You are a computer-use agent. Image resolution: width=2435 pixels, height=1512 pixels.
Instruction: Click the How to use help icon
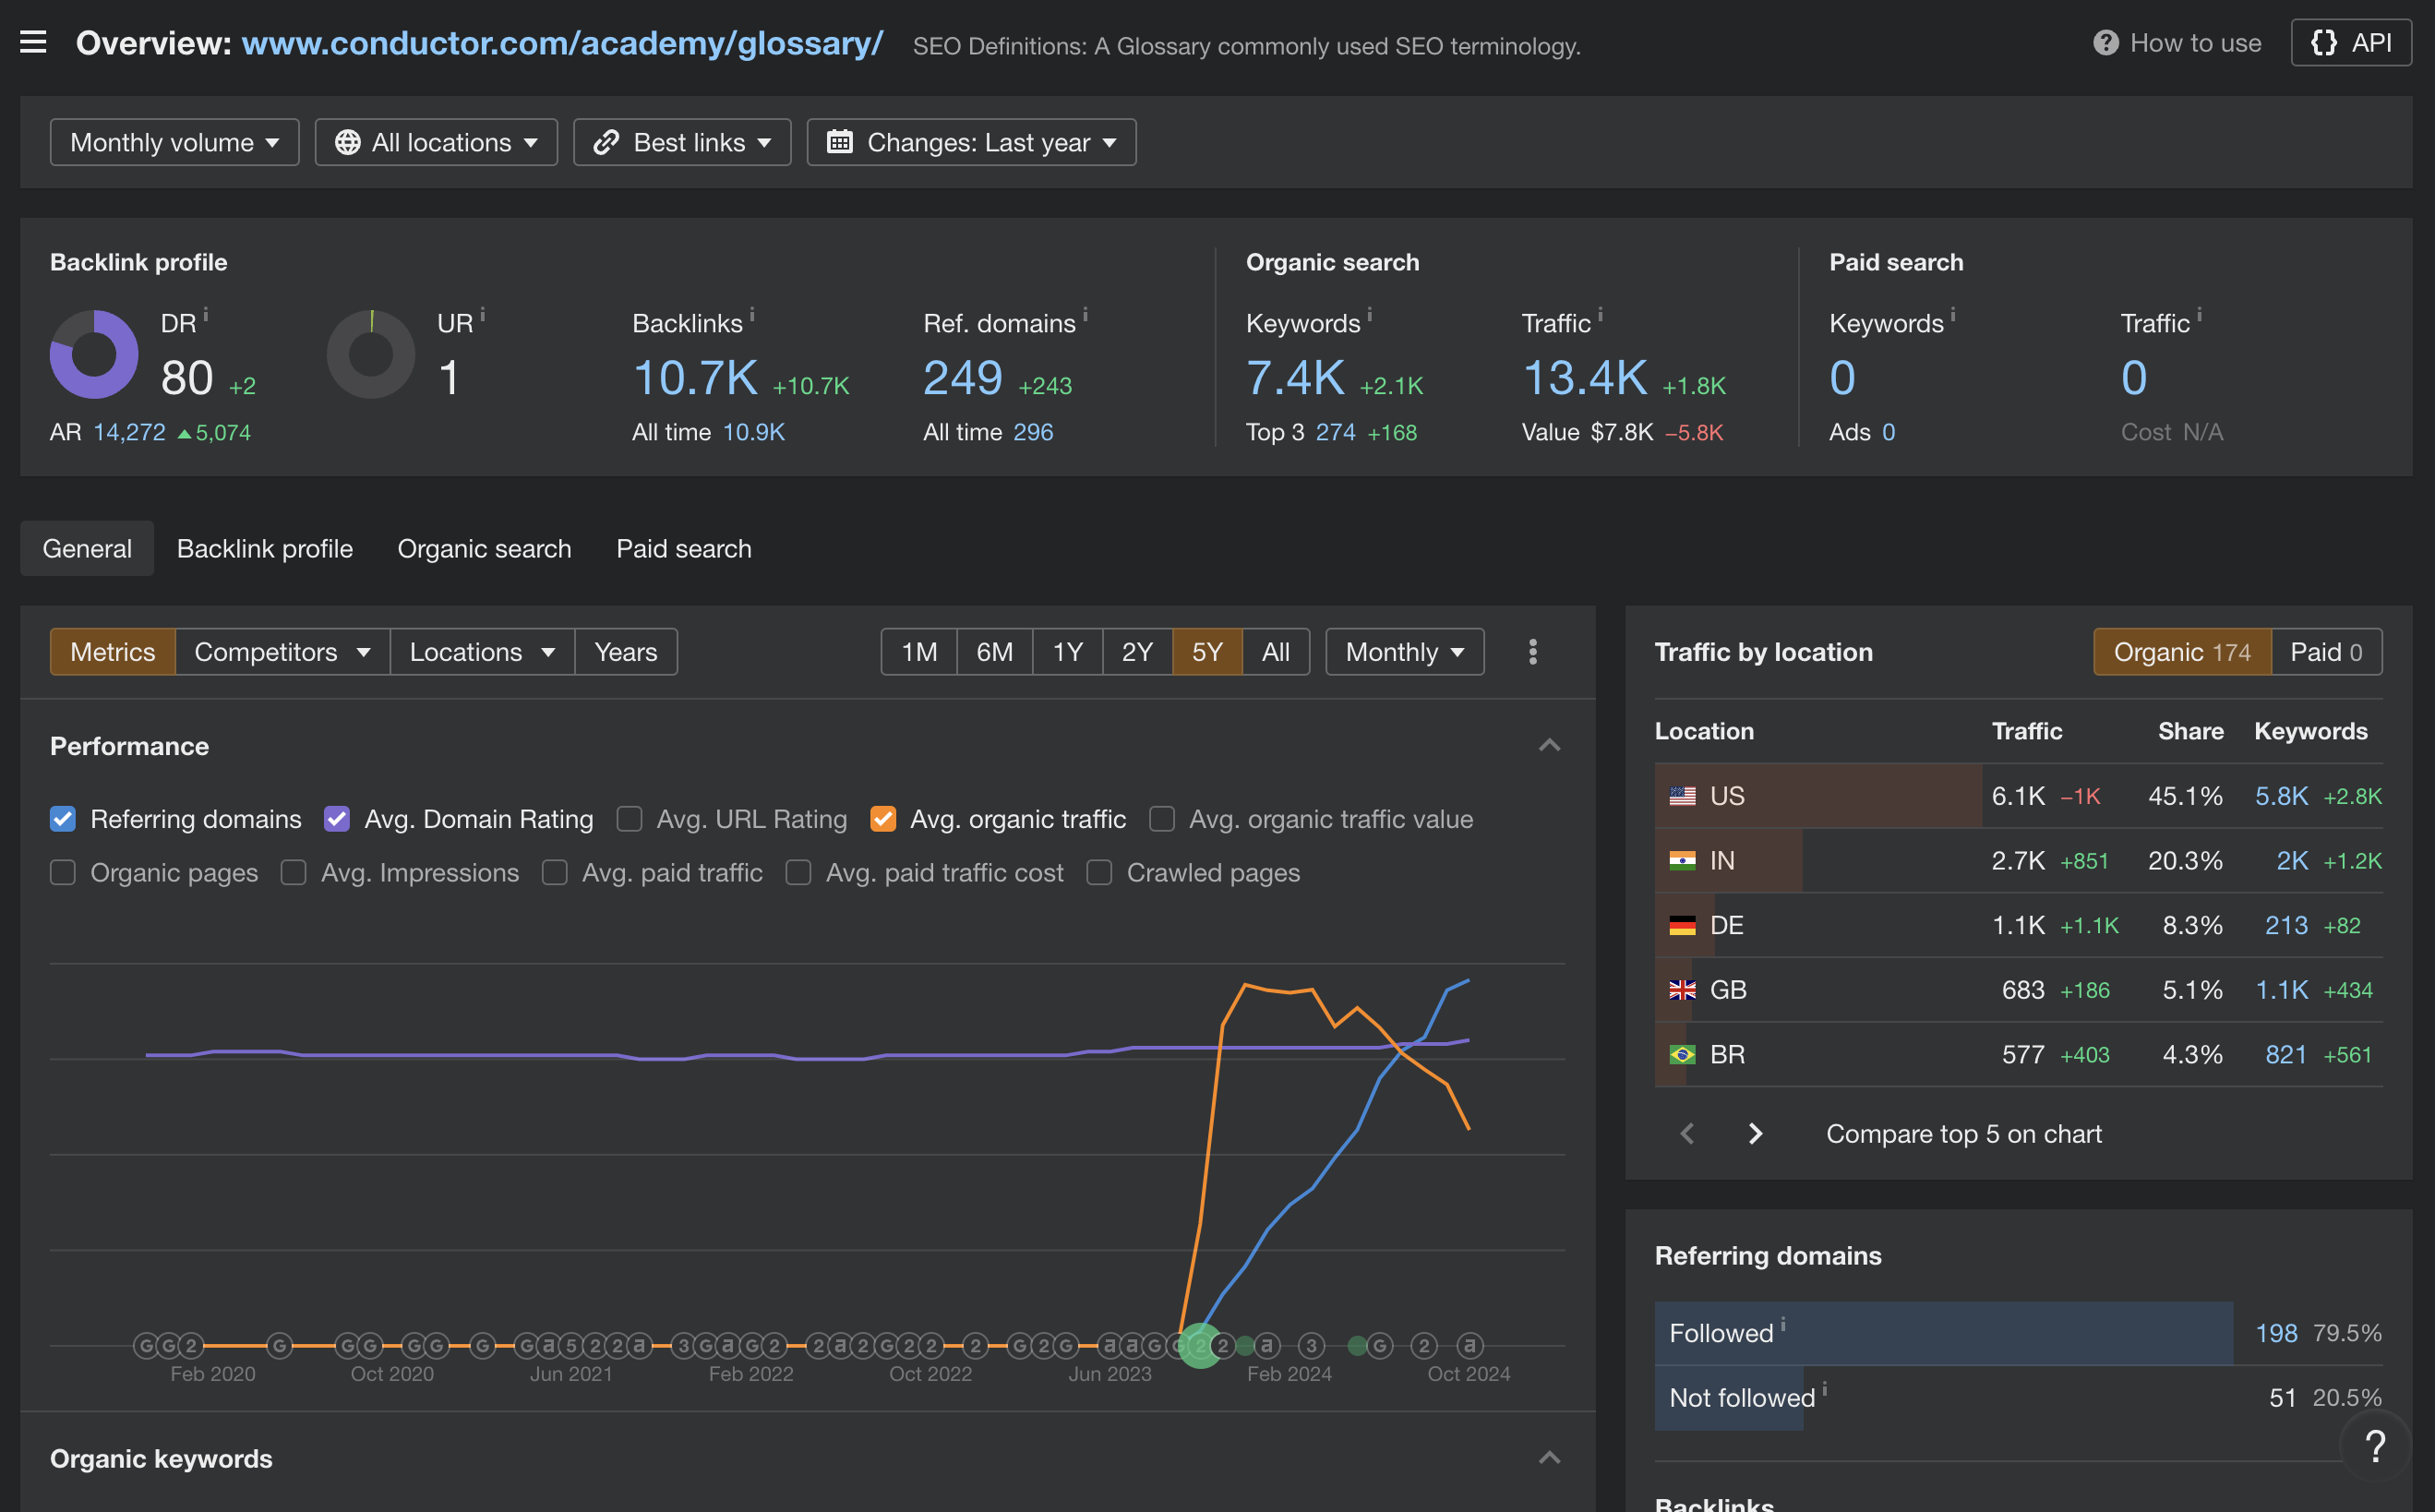click(2105, 43)
